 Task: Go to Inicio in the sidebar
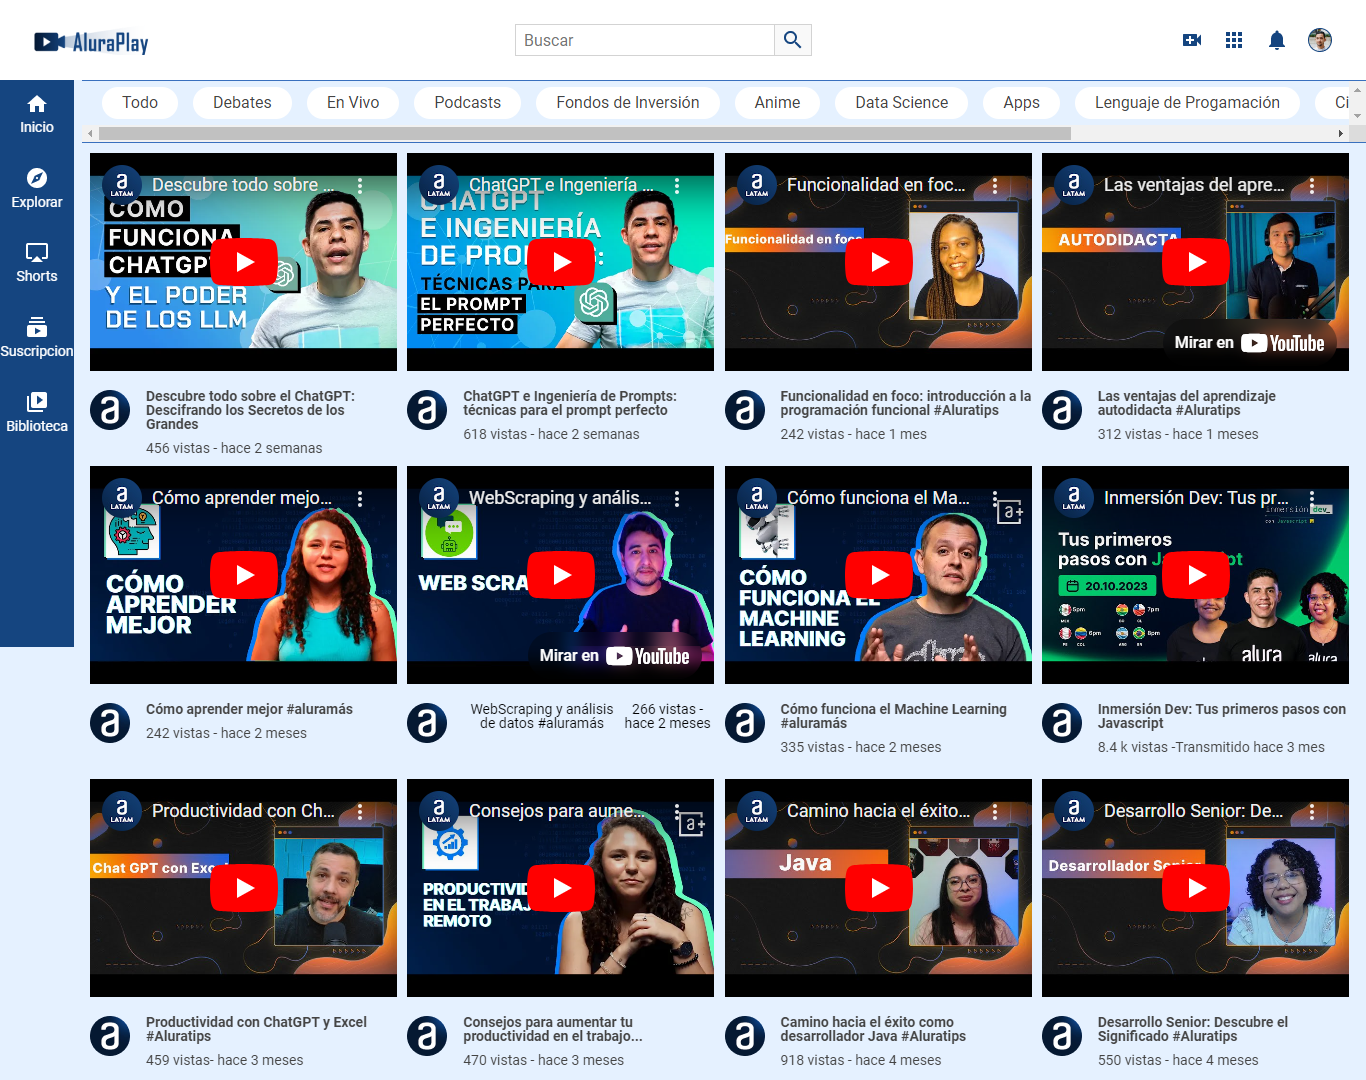tap(37, 114)
